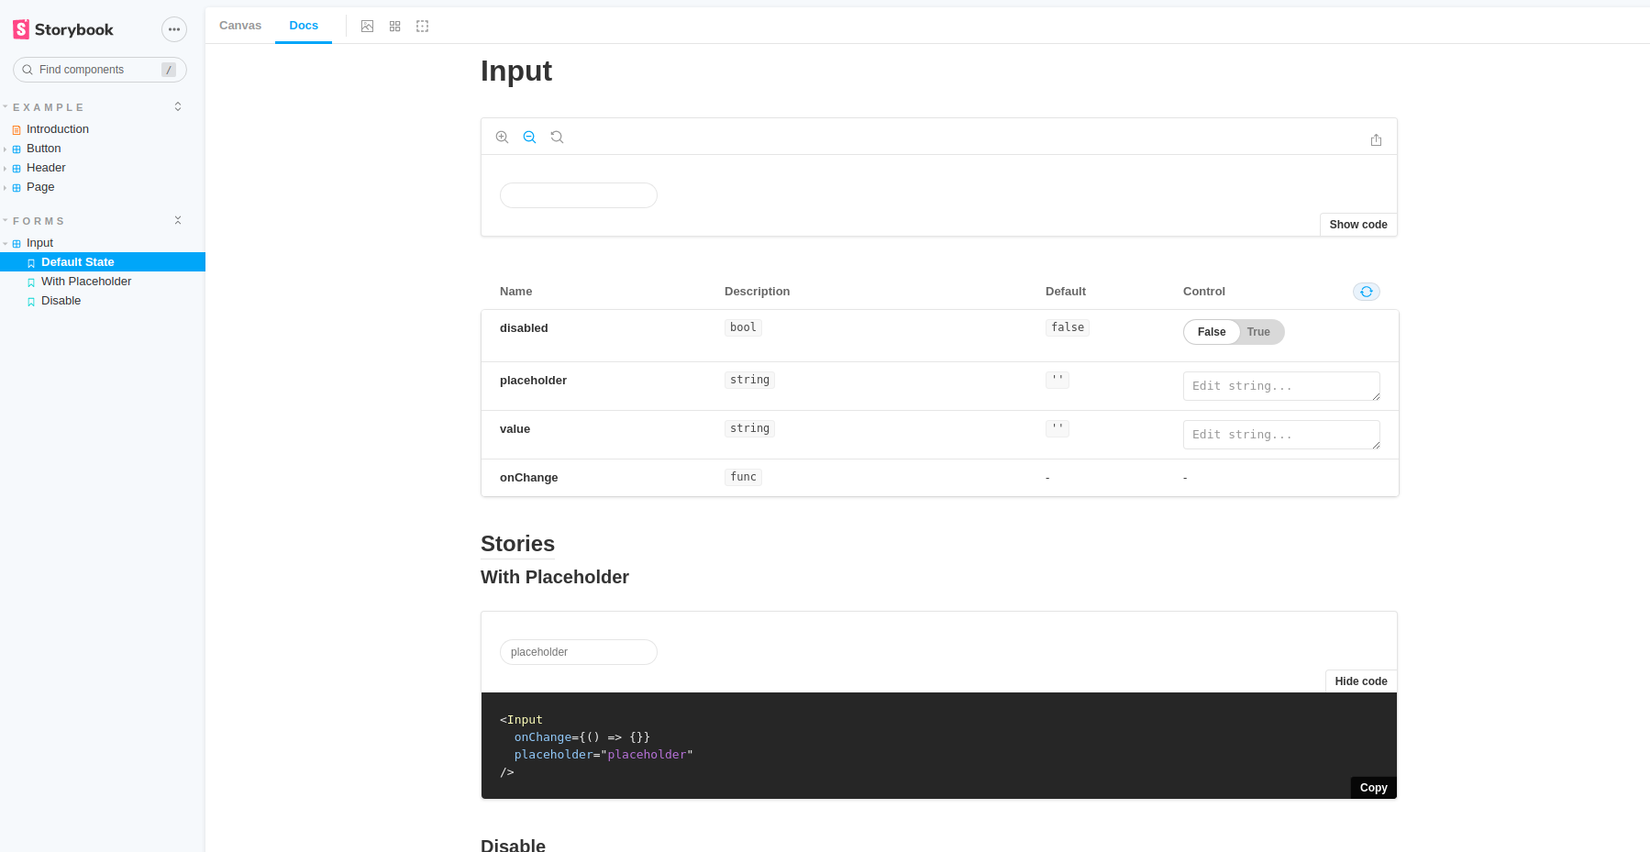
Task: Reset zoom in the preview toolbar
Action: [x=557, y=137]
